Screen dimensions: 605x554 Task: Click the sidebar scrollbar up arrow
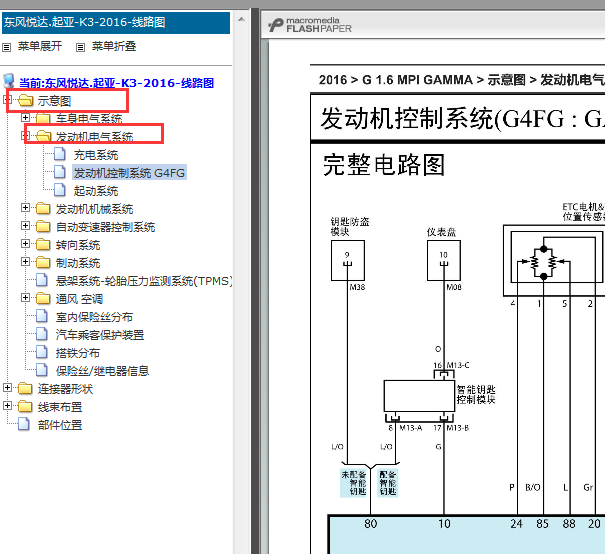coord(242,19)
